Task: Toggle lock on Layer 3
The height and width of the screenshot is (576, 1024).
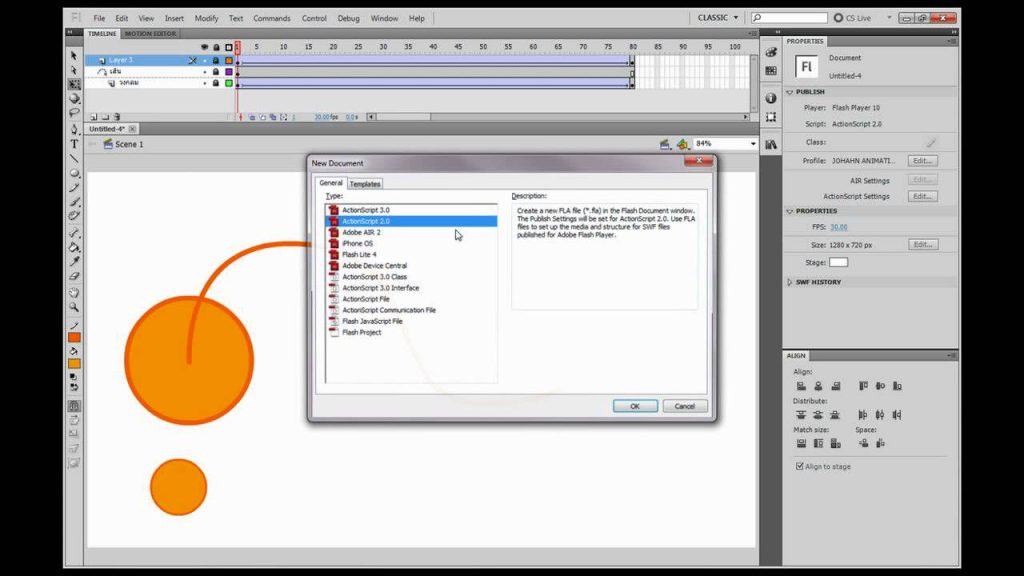Action: coord(216,60)
